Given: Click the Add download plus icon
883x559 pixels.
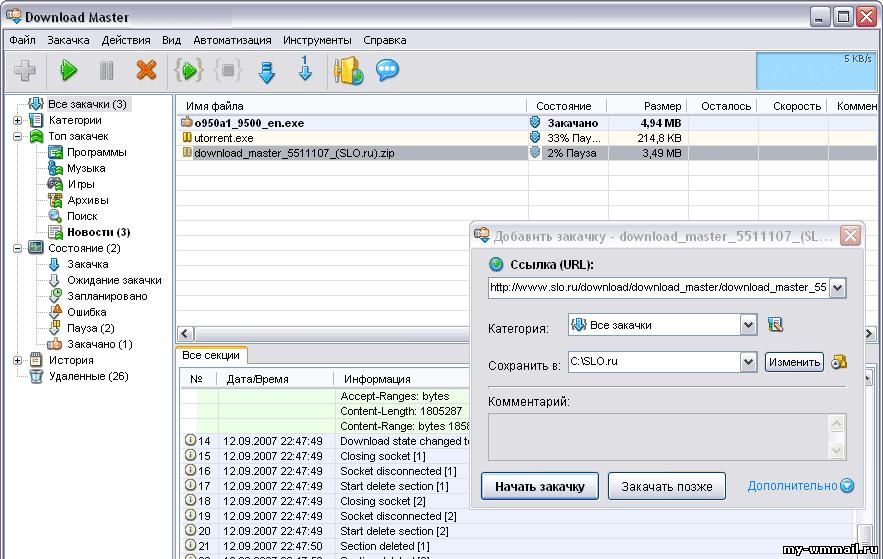Looking at the screenshot, I should 25,71.
